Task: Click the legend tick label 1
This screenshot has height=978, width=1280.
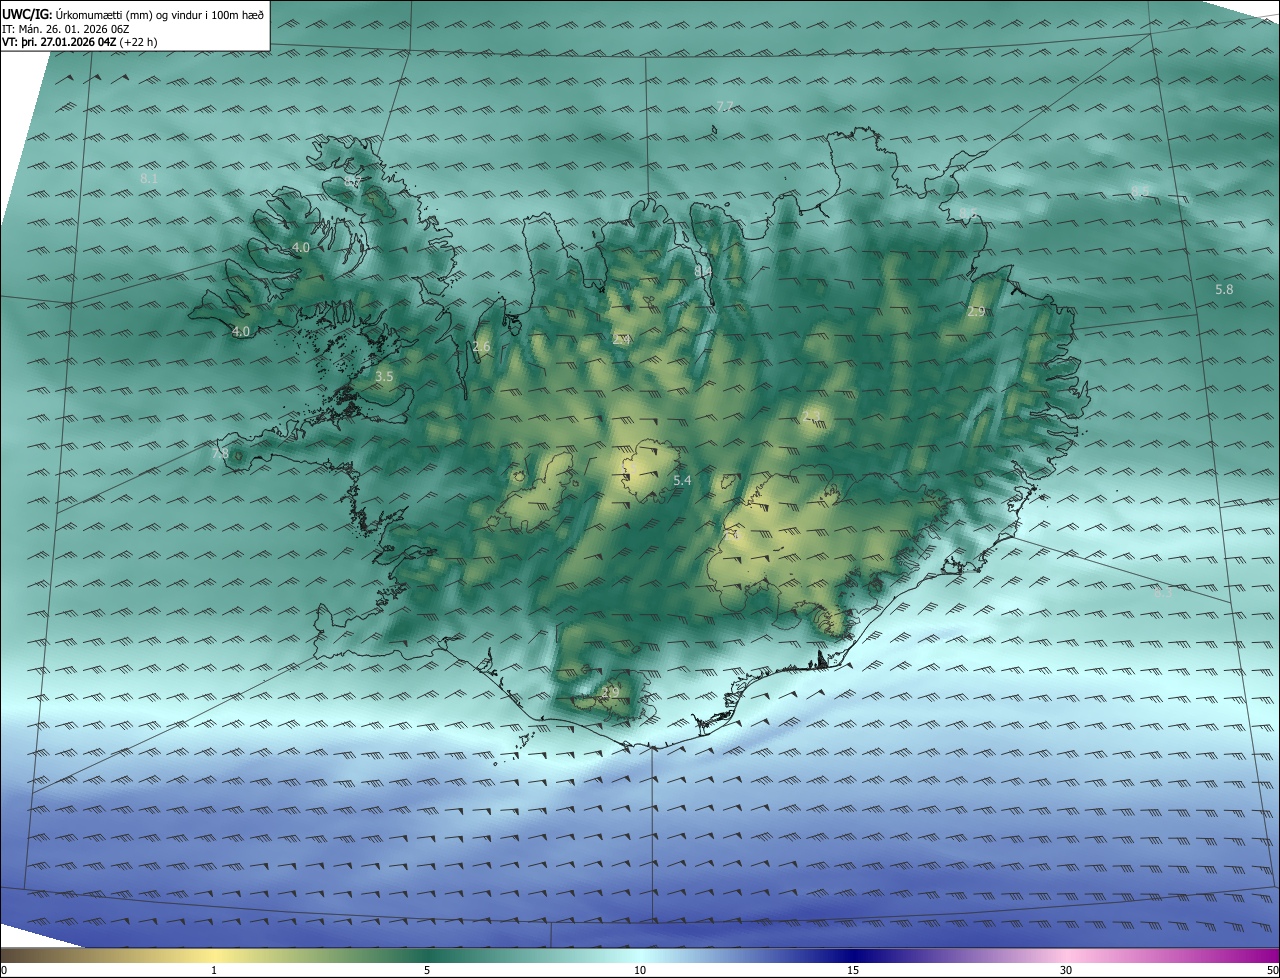Action: click(214, 970)
